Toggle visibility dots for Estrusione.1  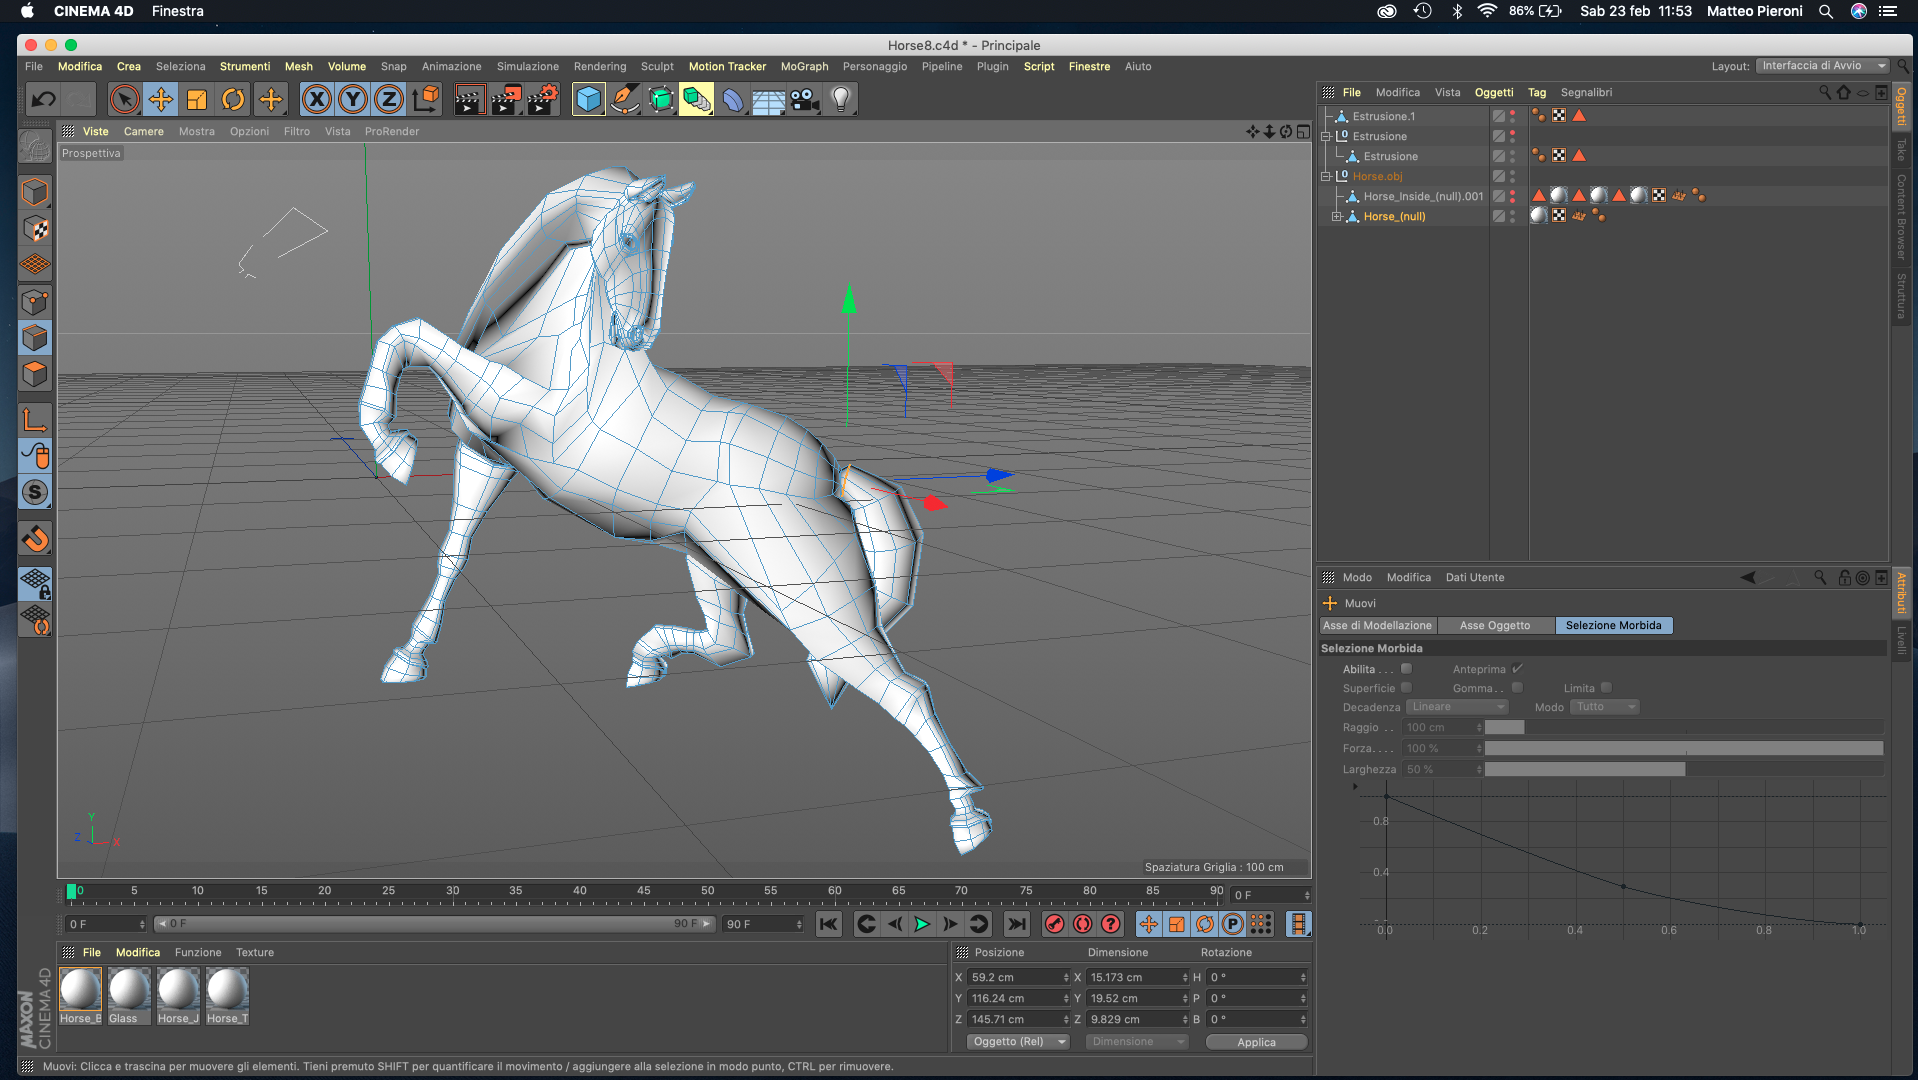tap(1512, 116)
